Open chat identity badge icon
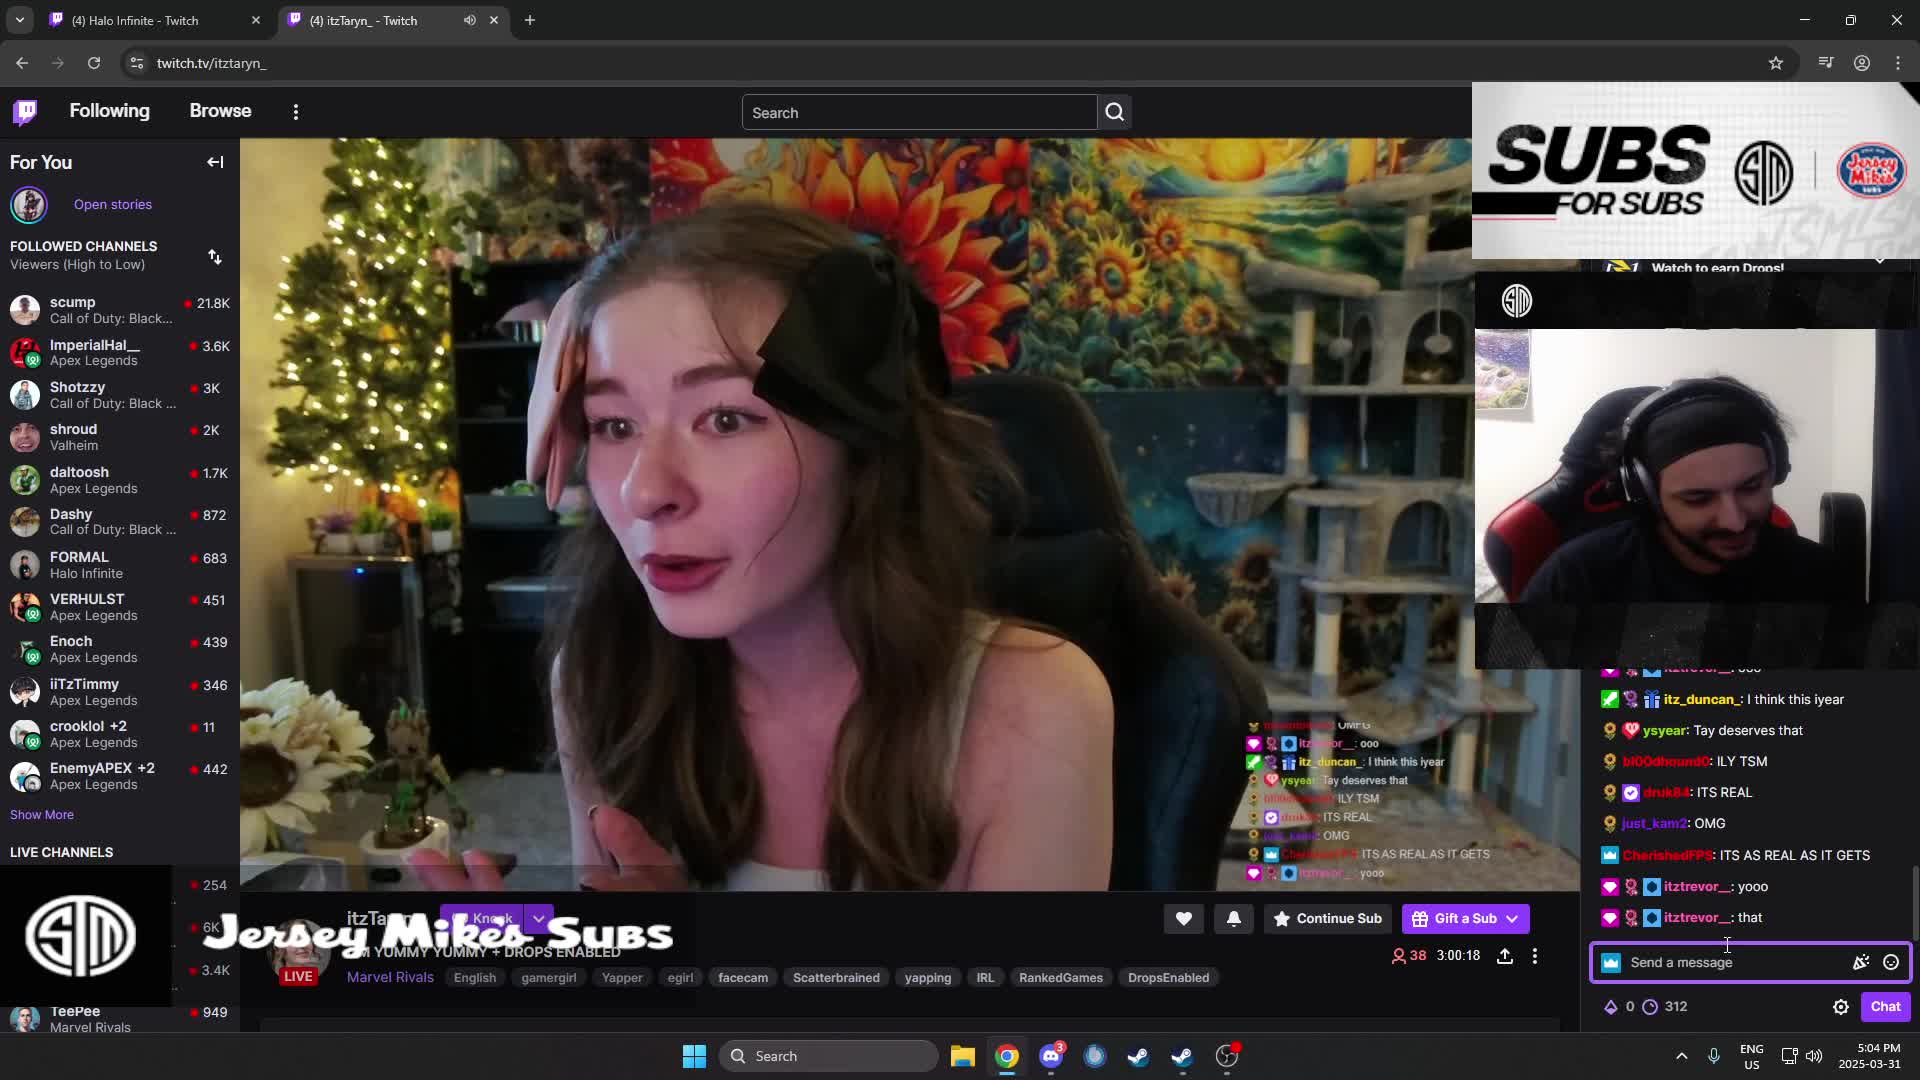 [1611, 962]
